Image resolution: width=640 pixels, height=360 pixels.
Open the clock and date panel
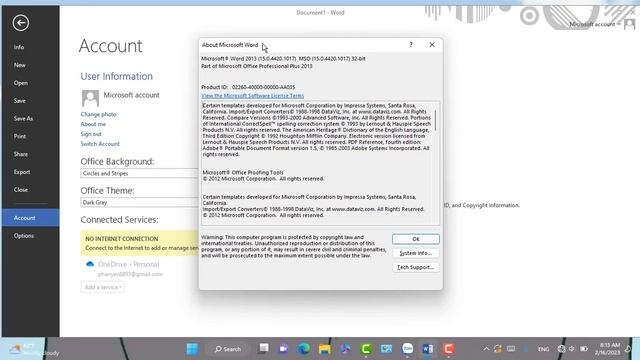(x=608, y=349)
